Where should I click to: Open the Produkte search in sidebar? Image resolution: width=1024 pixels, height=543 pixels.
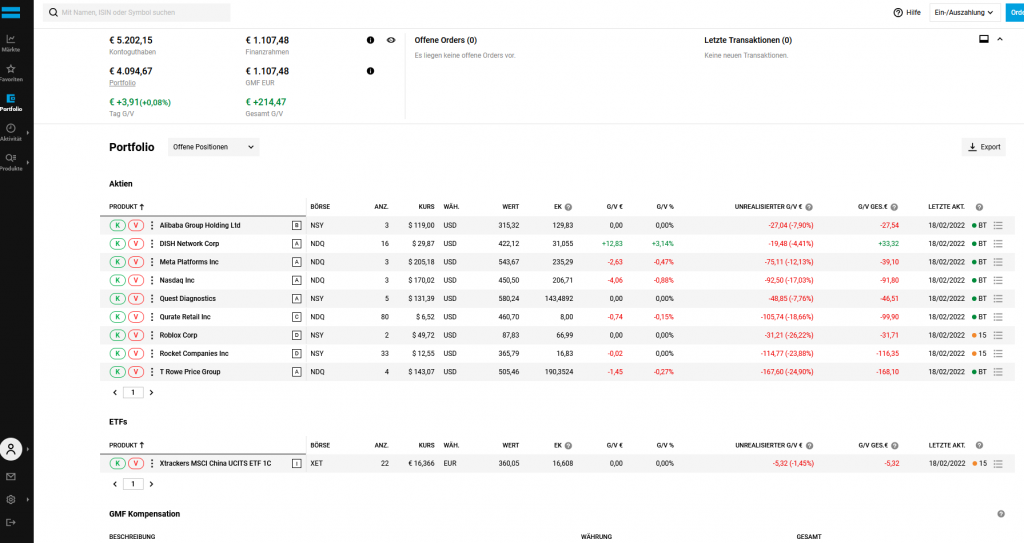11,161
